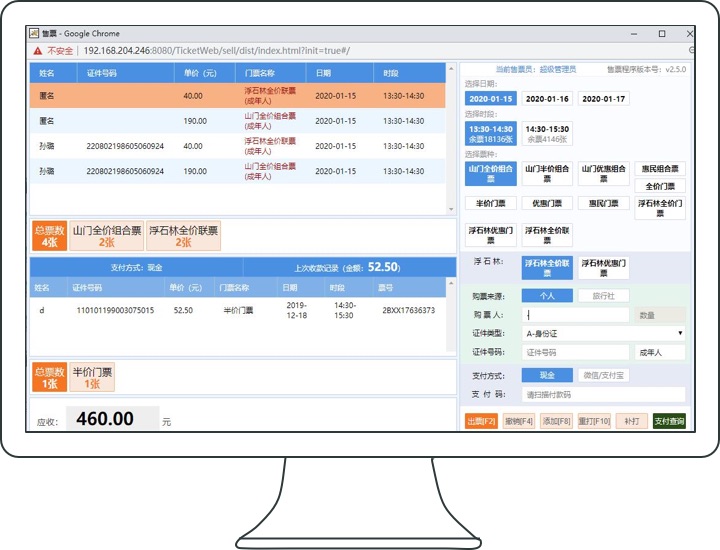Screen dimensions: 720x550
Task: Open the 成年人 age type selector
Action: 659,352
